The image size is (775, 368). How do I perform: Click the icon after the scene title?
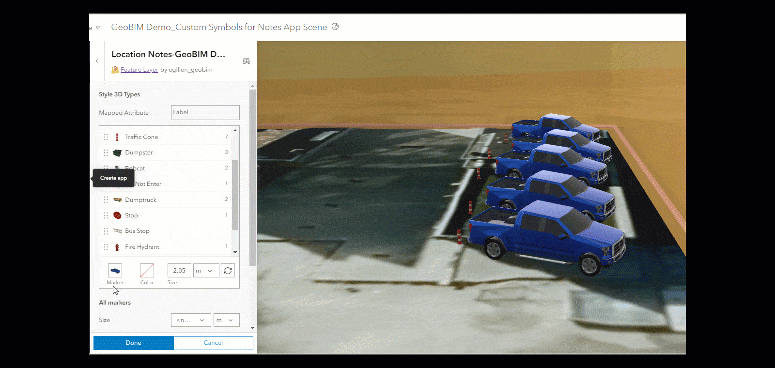pos(336,27)
